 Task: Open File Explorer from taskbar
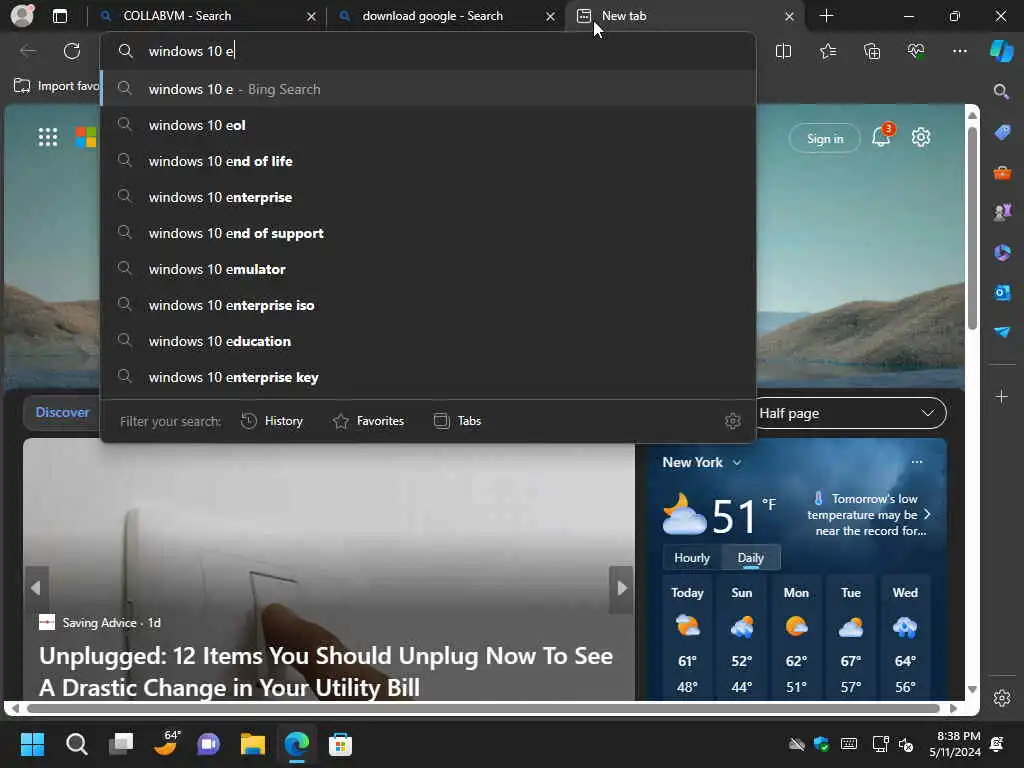pos(253,744)
